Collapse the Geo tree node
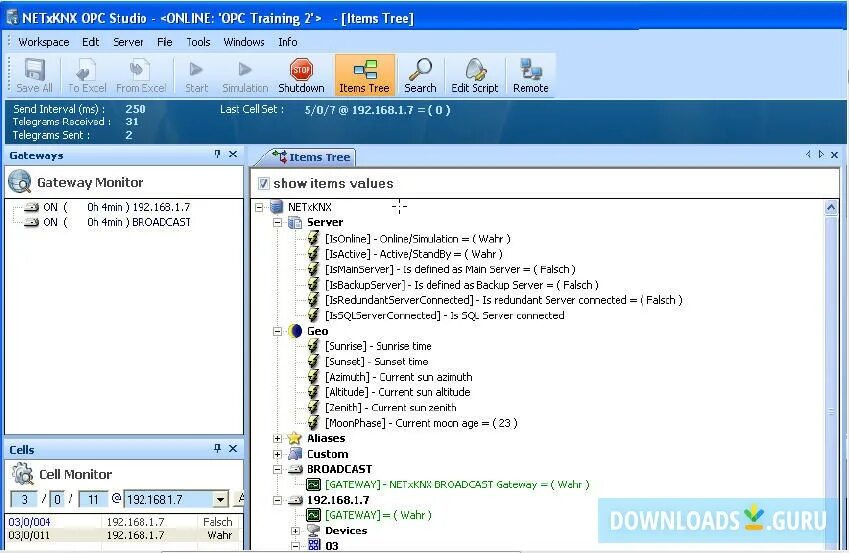 (x=277, y=331)
